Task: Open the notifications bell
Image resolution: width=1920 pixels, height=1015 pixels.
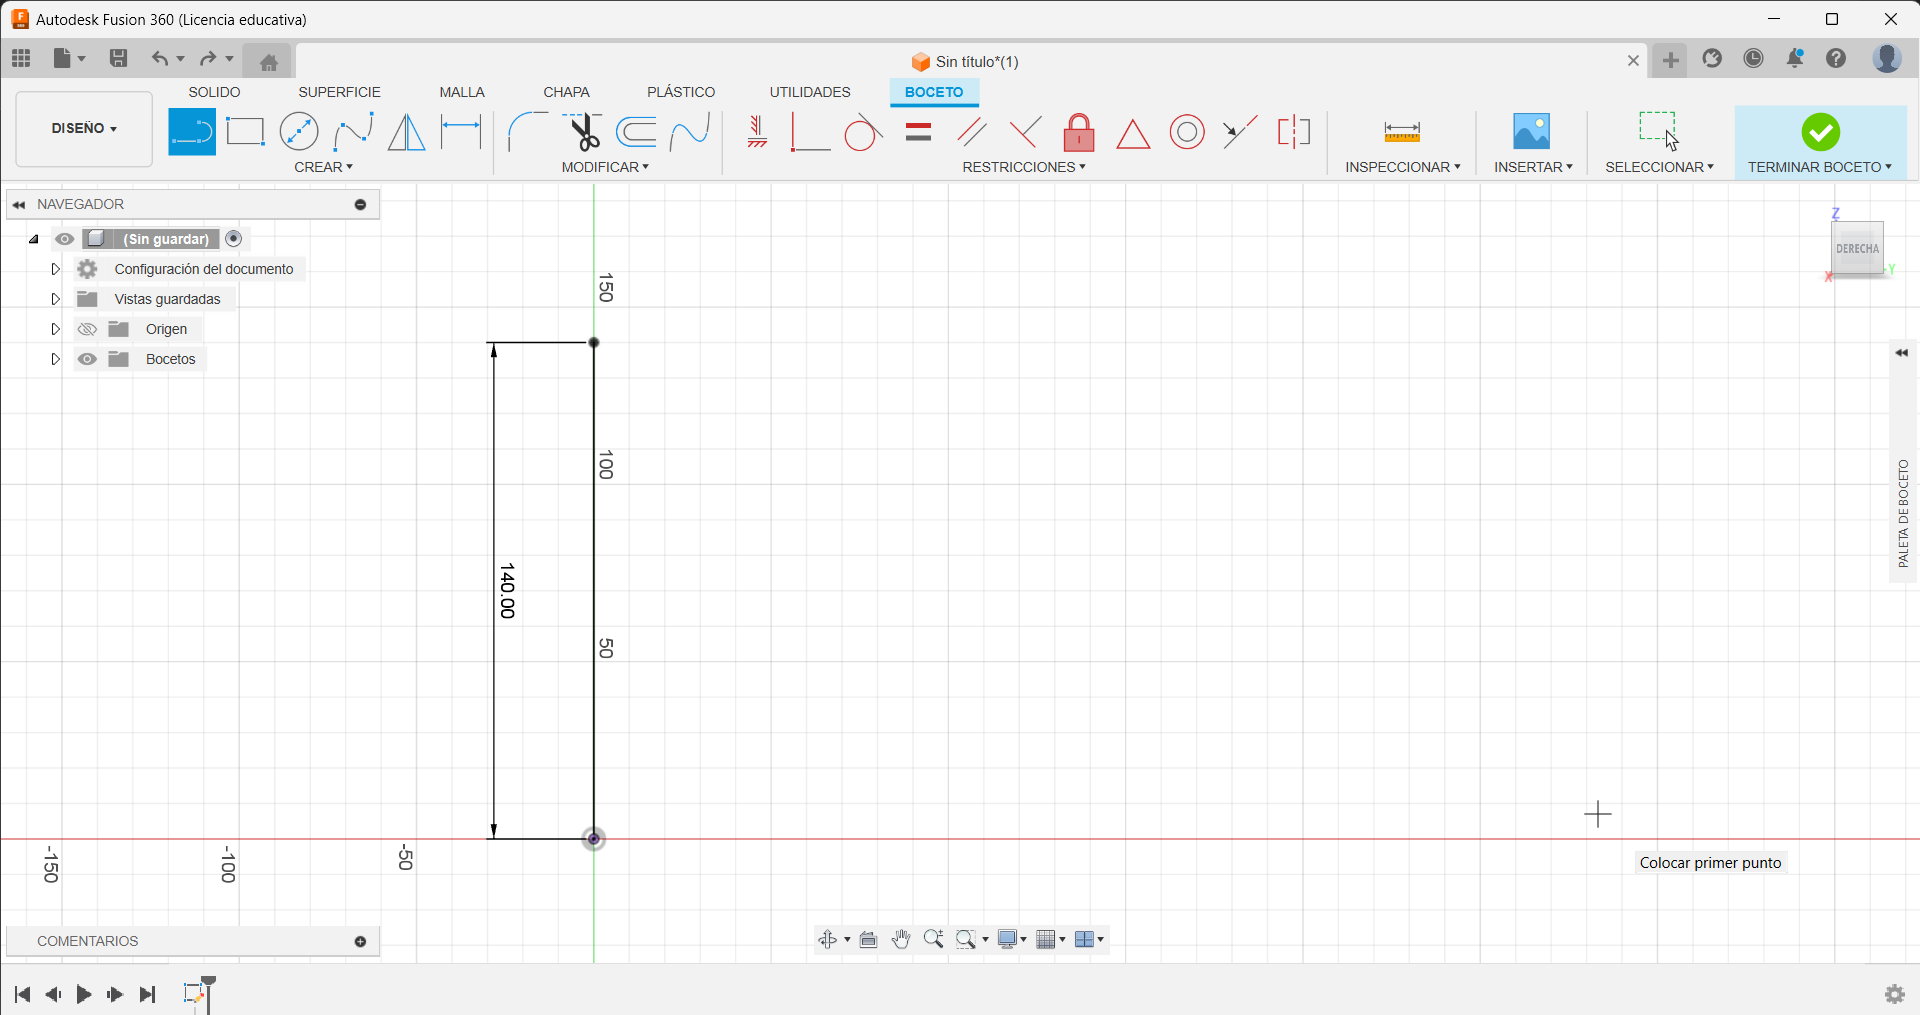Action: (x=1795, y=58)
